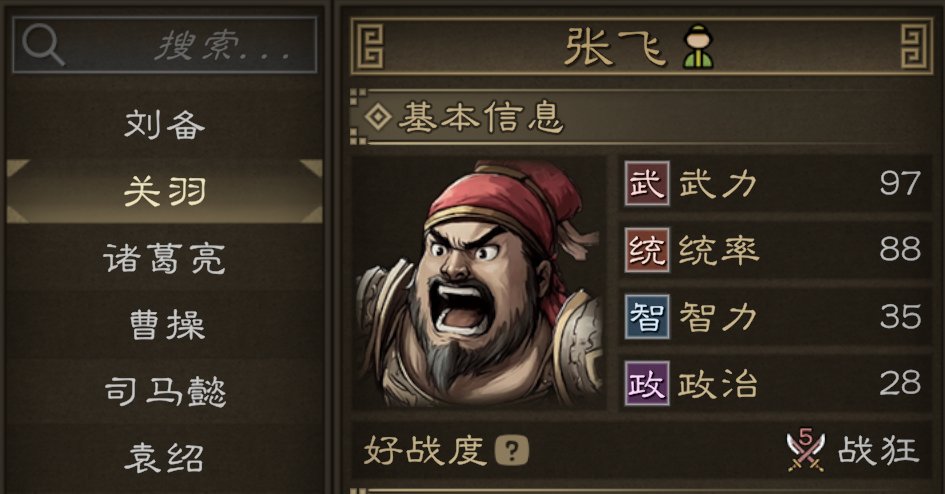Viewport: 945px width, 494px height.
Task: Collapse the 基本信息 section header
Action: pyautogui.click(x=641, y=117)
